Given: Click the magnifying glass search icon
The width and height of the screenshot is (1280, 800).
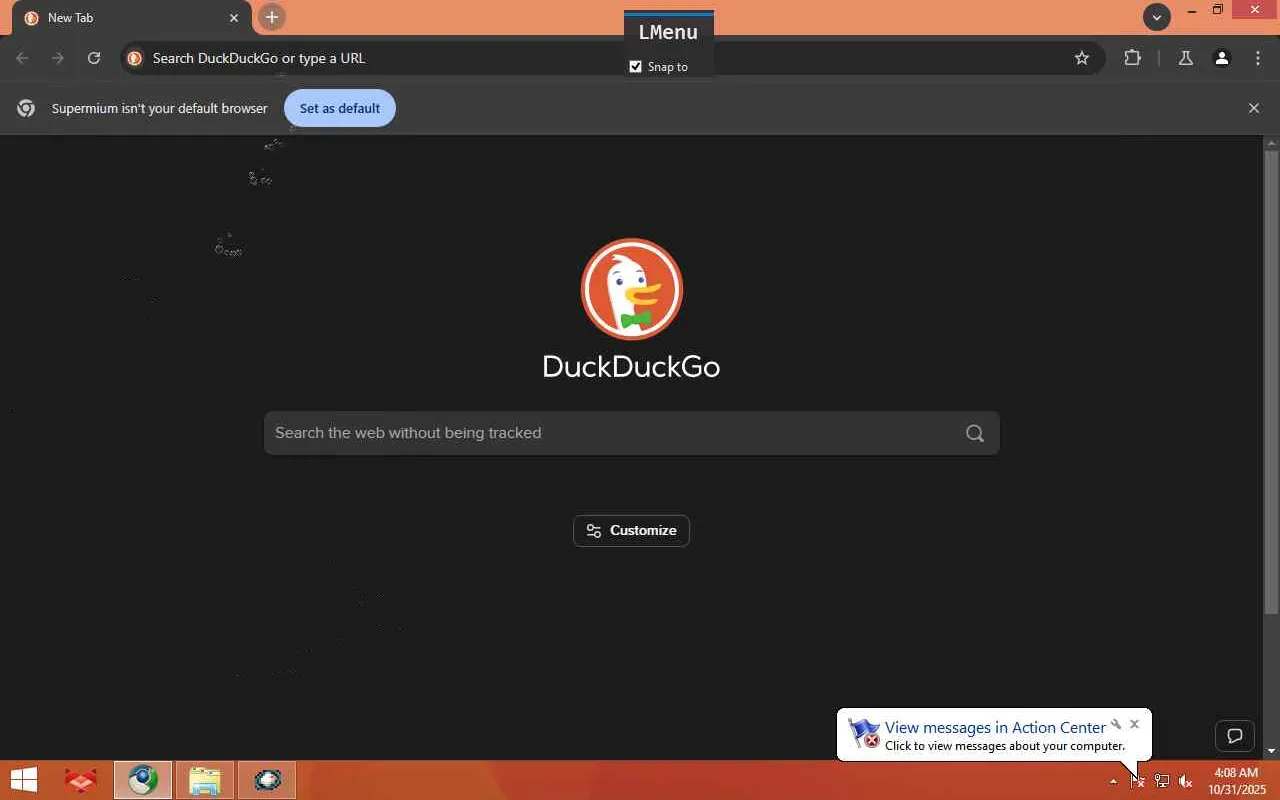Looking at the screenshot, I should 975,433.
